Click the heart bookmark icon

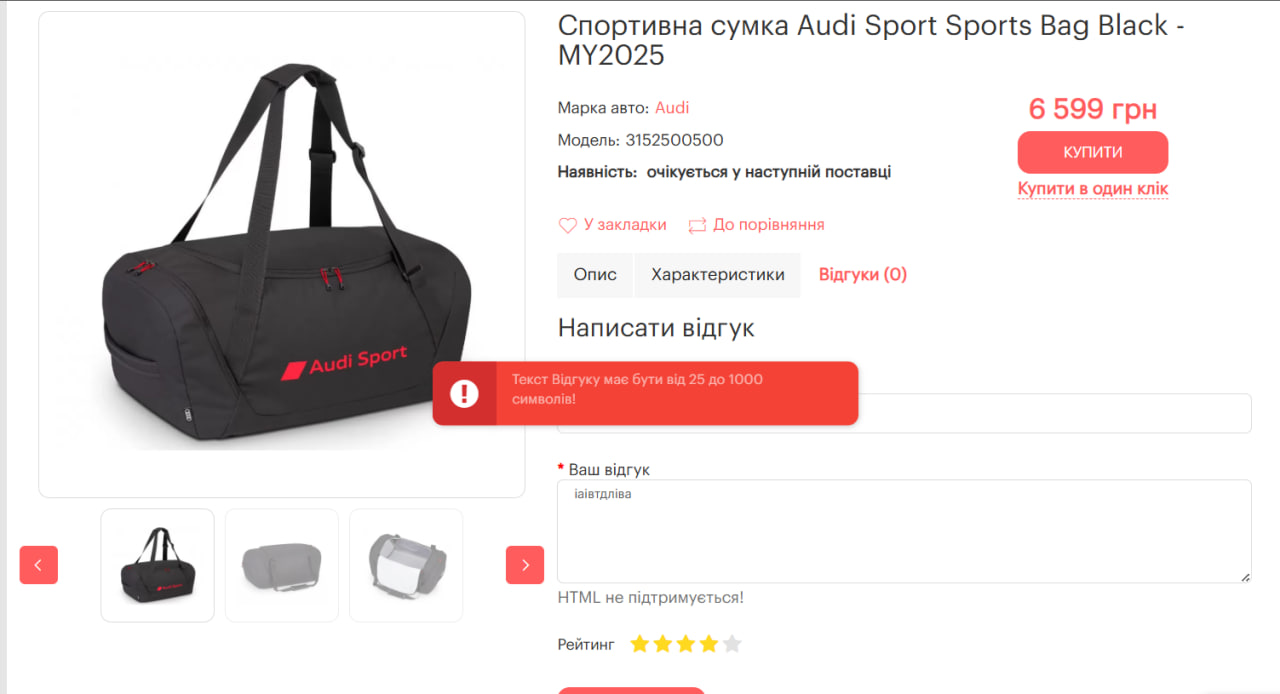[x=567, y=225]
